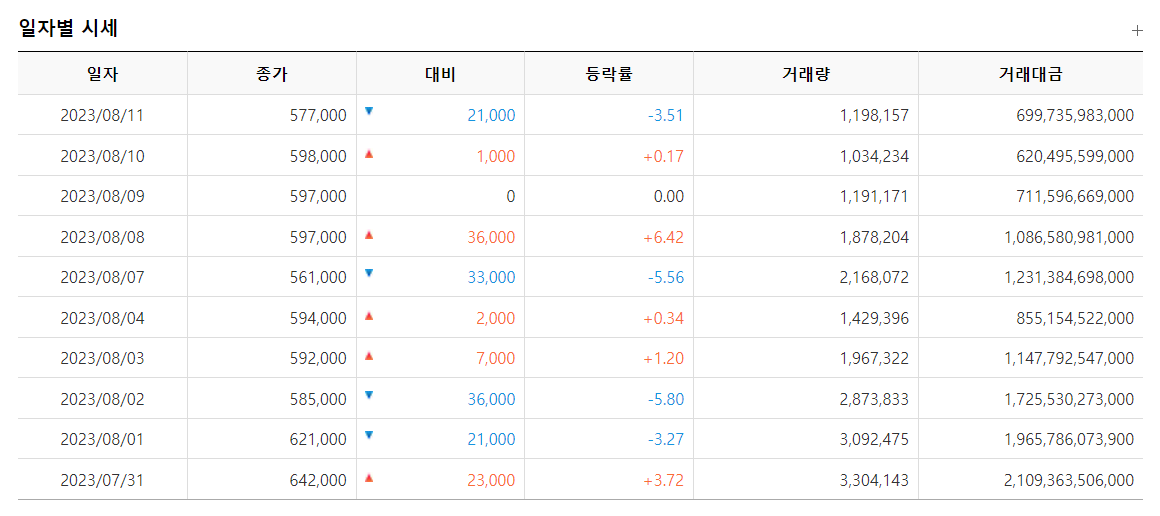Click trading value 699,735,983,000
Image resolution: width=1160 pixels, height=516 pixels.
(1076, 115)
